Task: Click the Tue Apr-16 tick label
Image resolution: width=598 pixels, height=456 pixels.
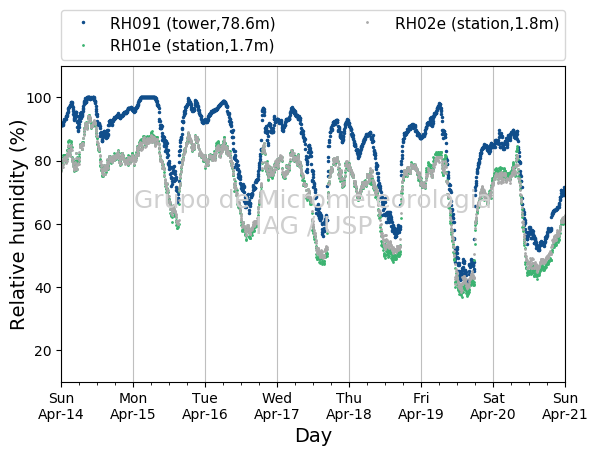Action: point(205,406)
